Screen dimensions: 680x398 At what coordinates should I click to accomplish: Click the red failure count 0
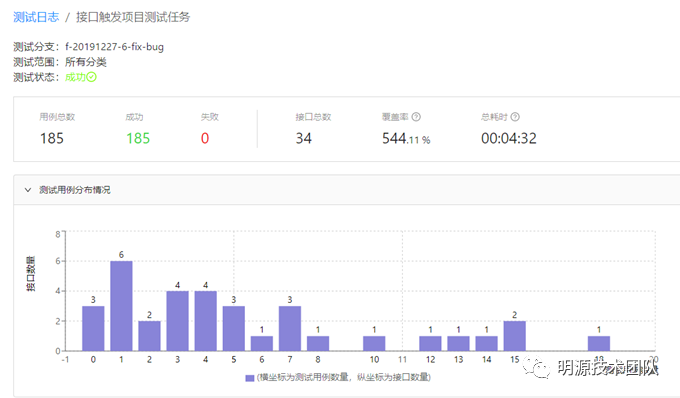205,138
